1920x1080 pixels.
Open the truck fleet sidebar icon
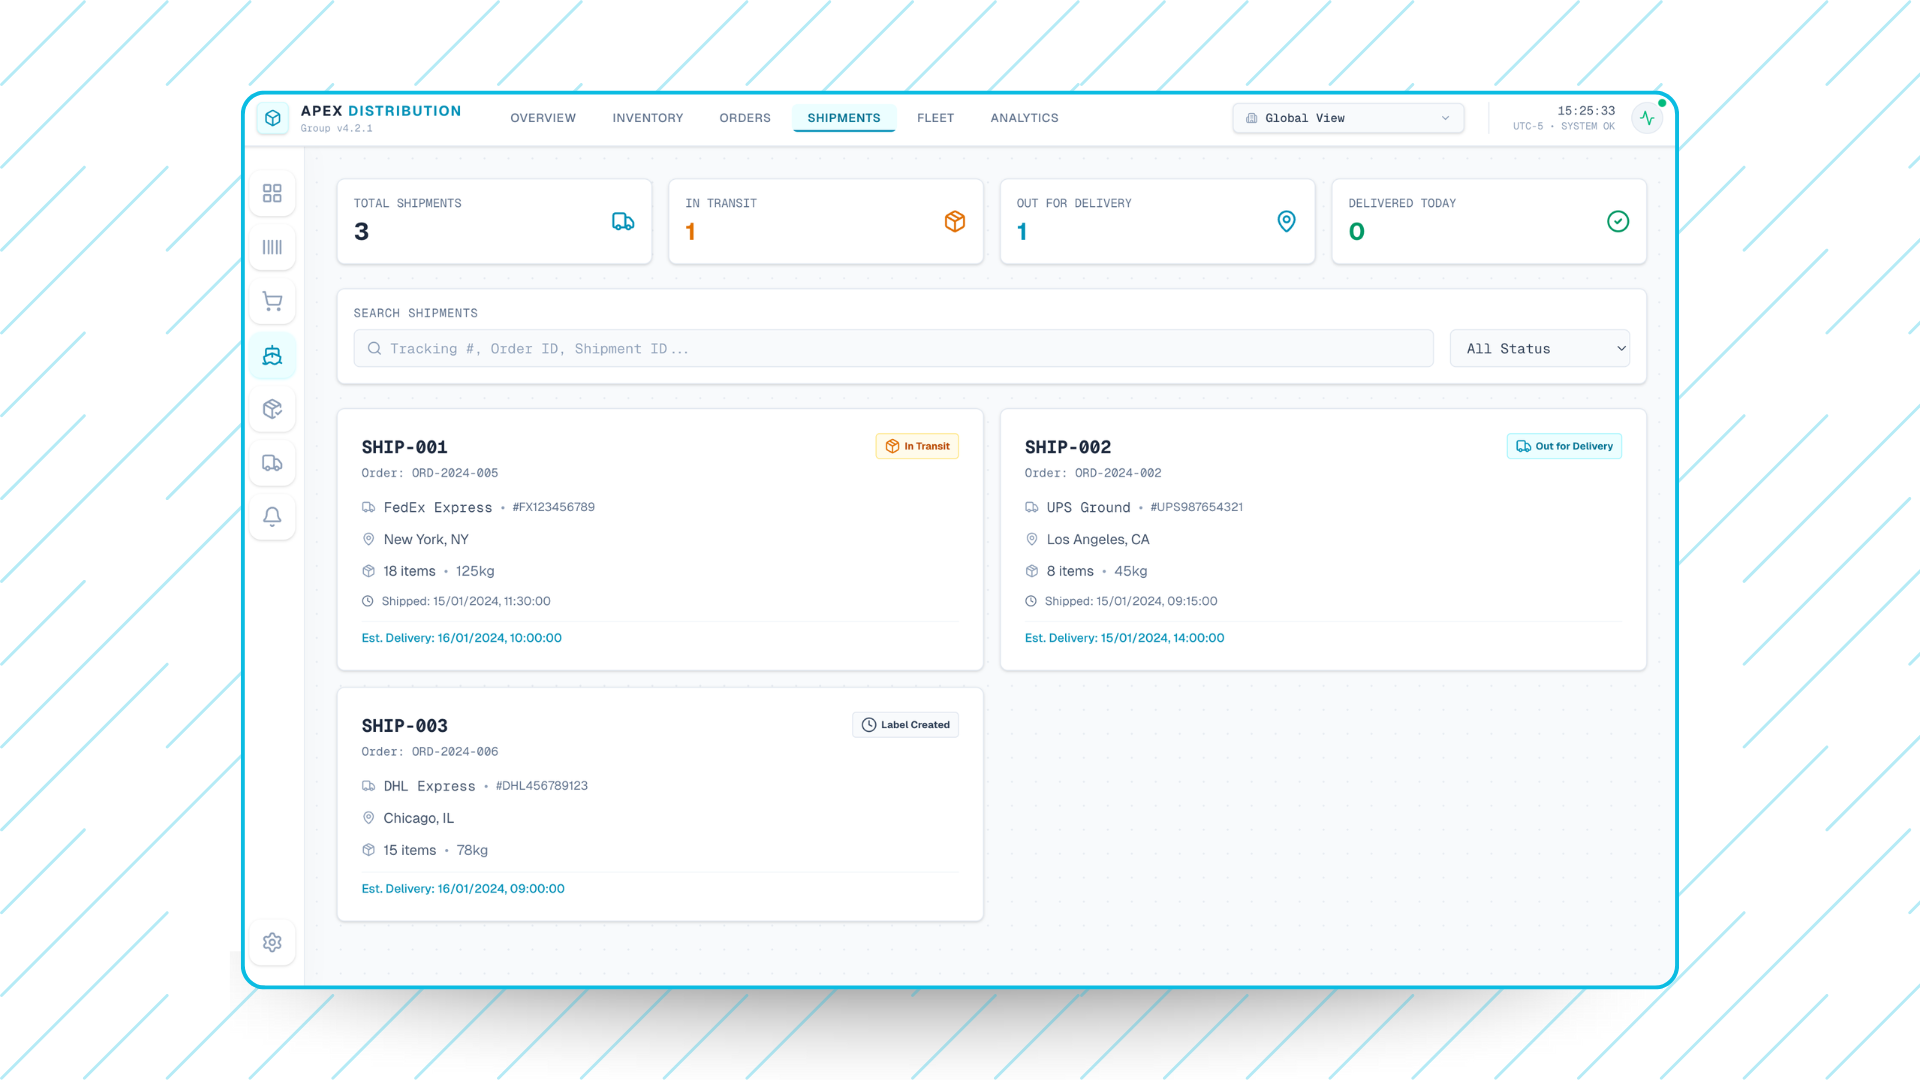(272, 463)
